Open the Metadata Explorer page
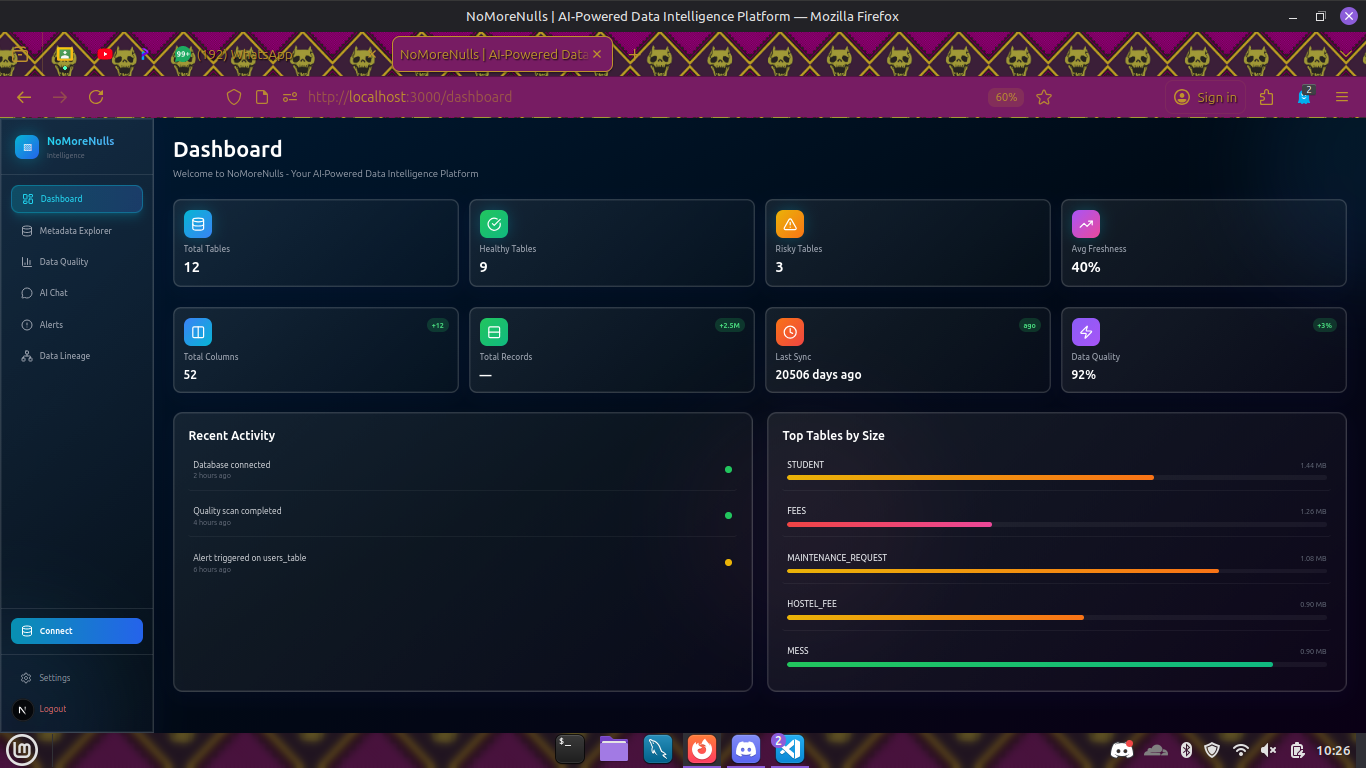The image size is (1366, 768). (75, 231)
